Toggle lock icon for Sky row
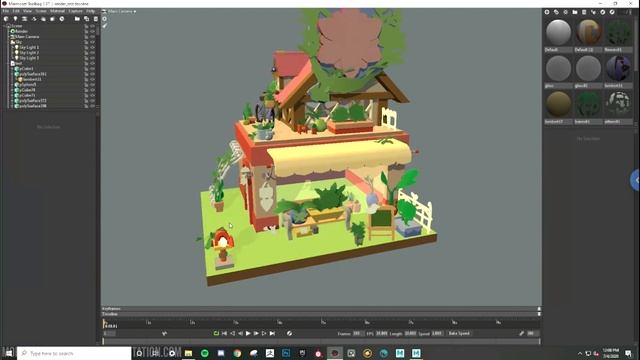640x360 pixels. pos(86,42)
